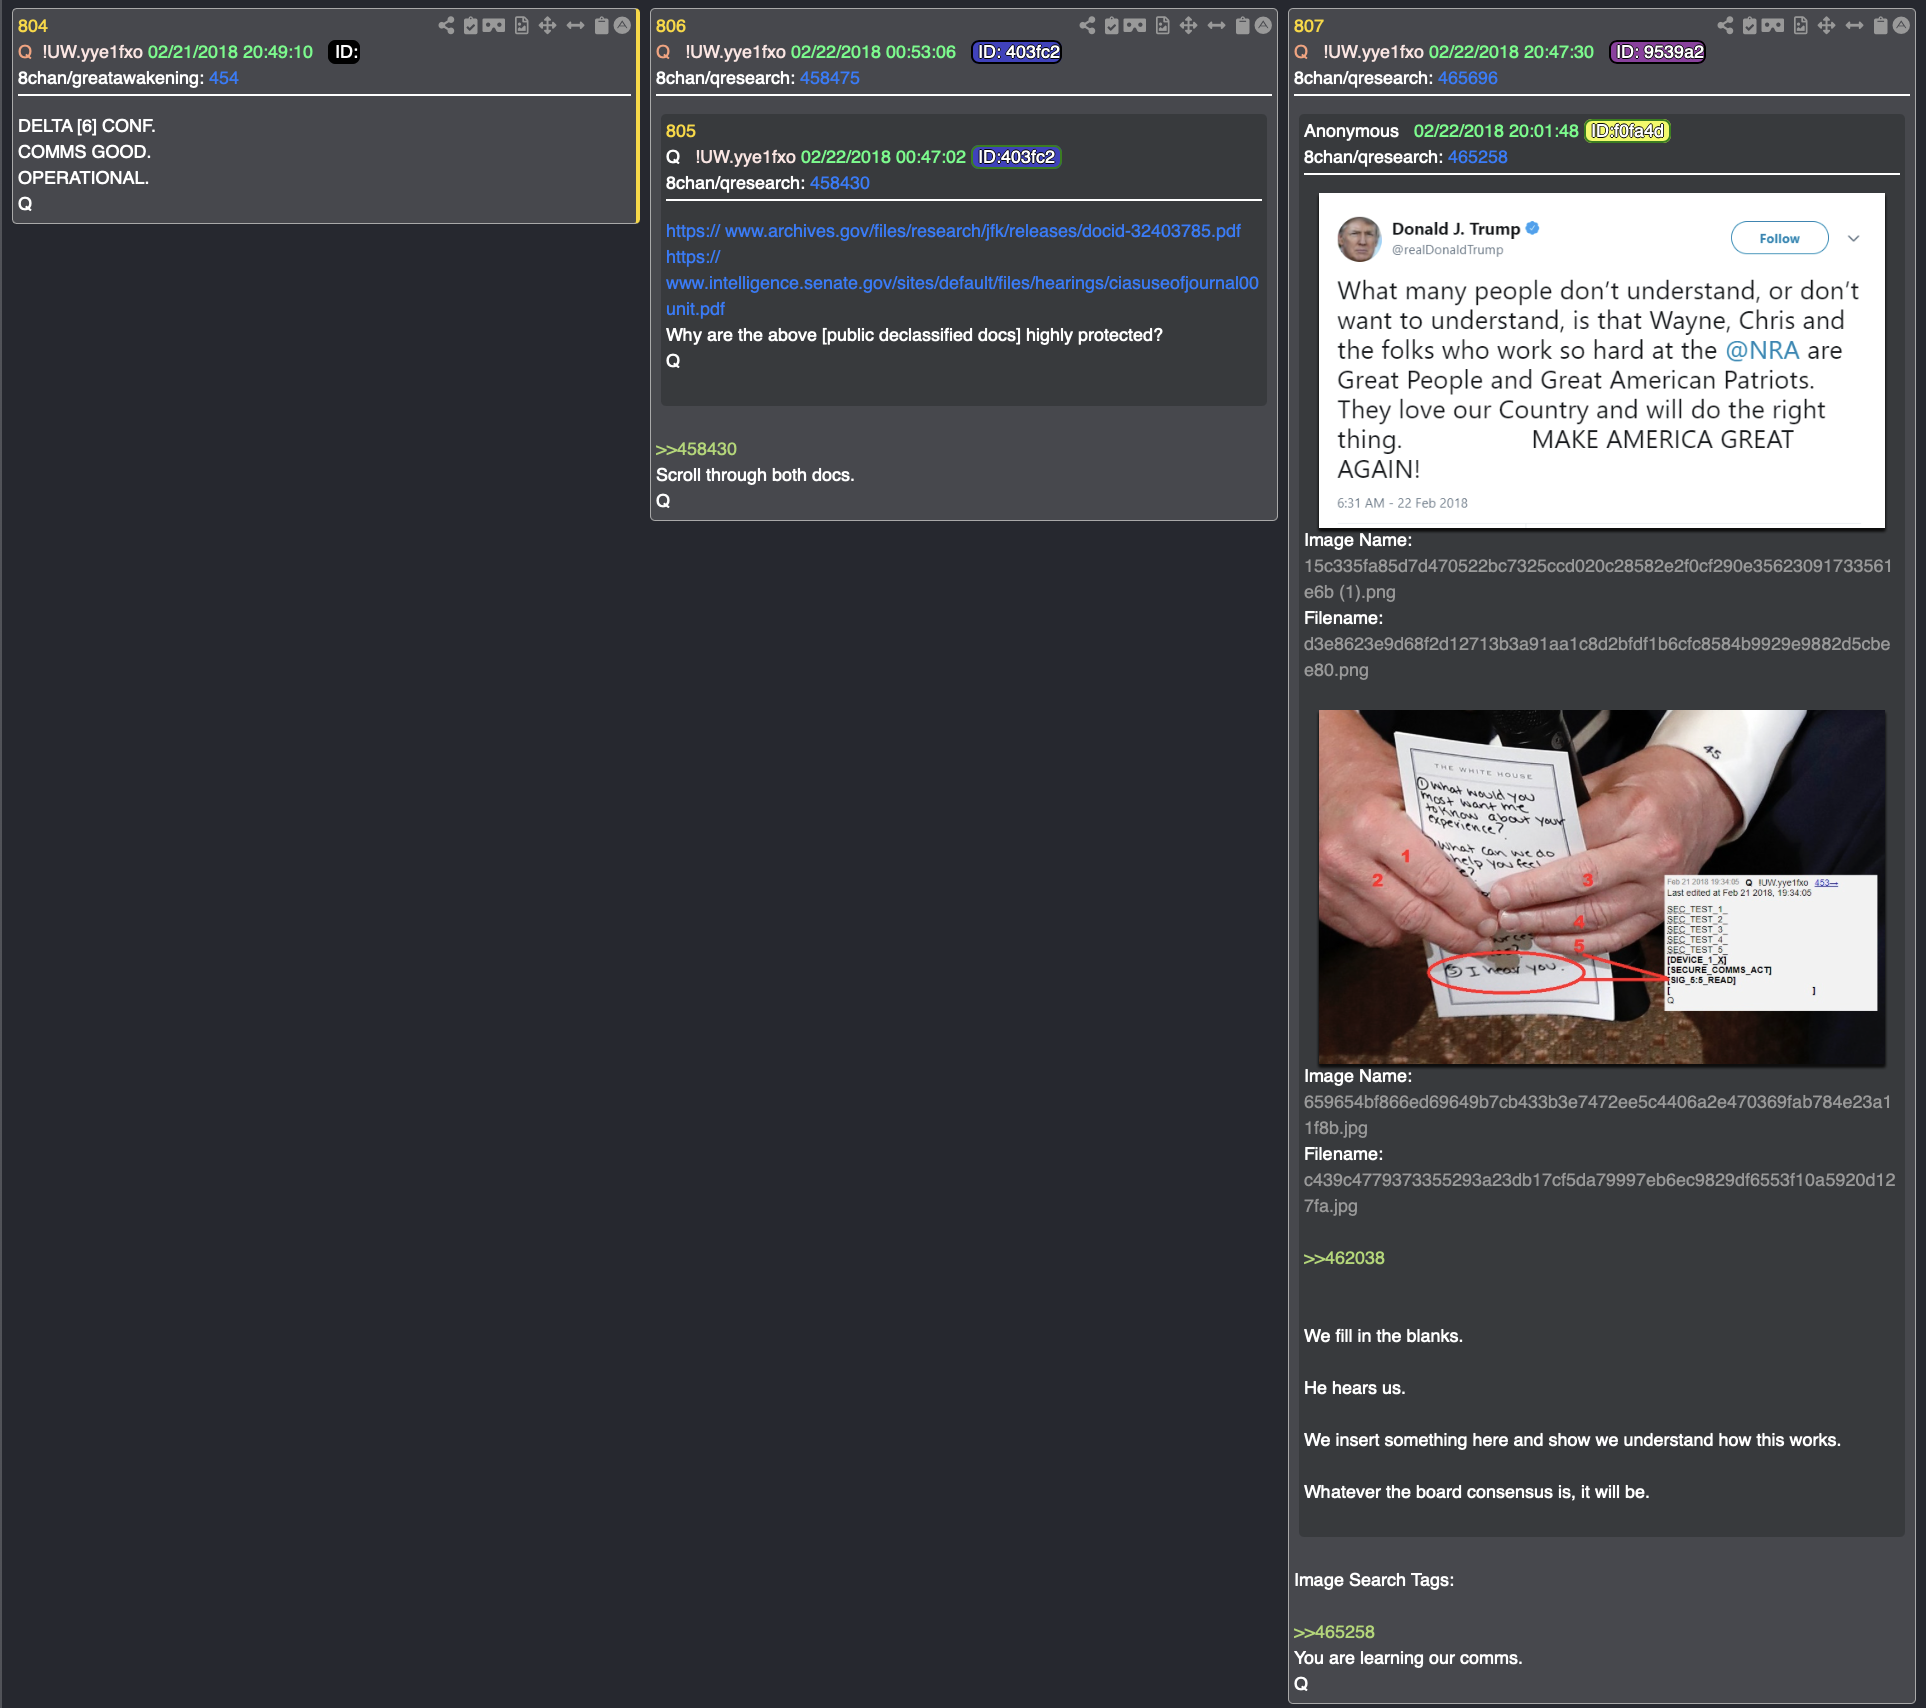Open the intelligence.senate.gov hearings PDF link
The image size is (1926, 1708).
pyautogui.click(x=961, y=283)
